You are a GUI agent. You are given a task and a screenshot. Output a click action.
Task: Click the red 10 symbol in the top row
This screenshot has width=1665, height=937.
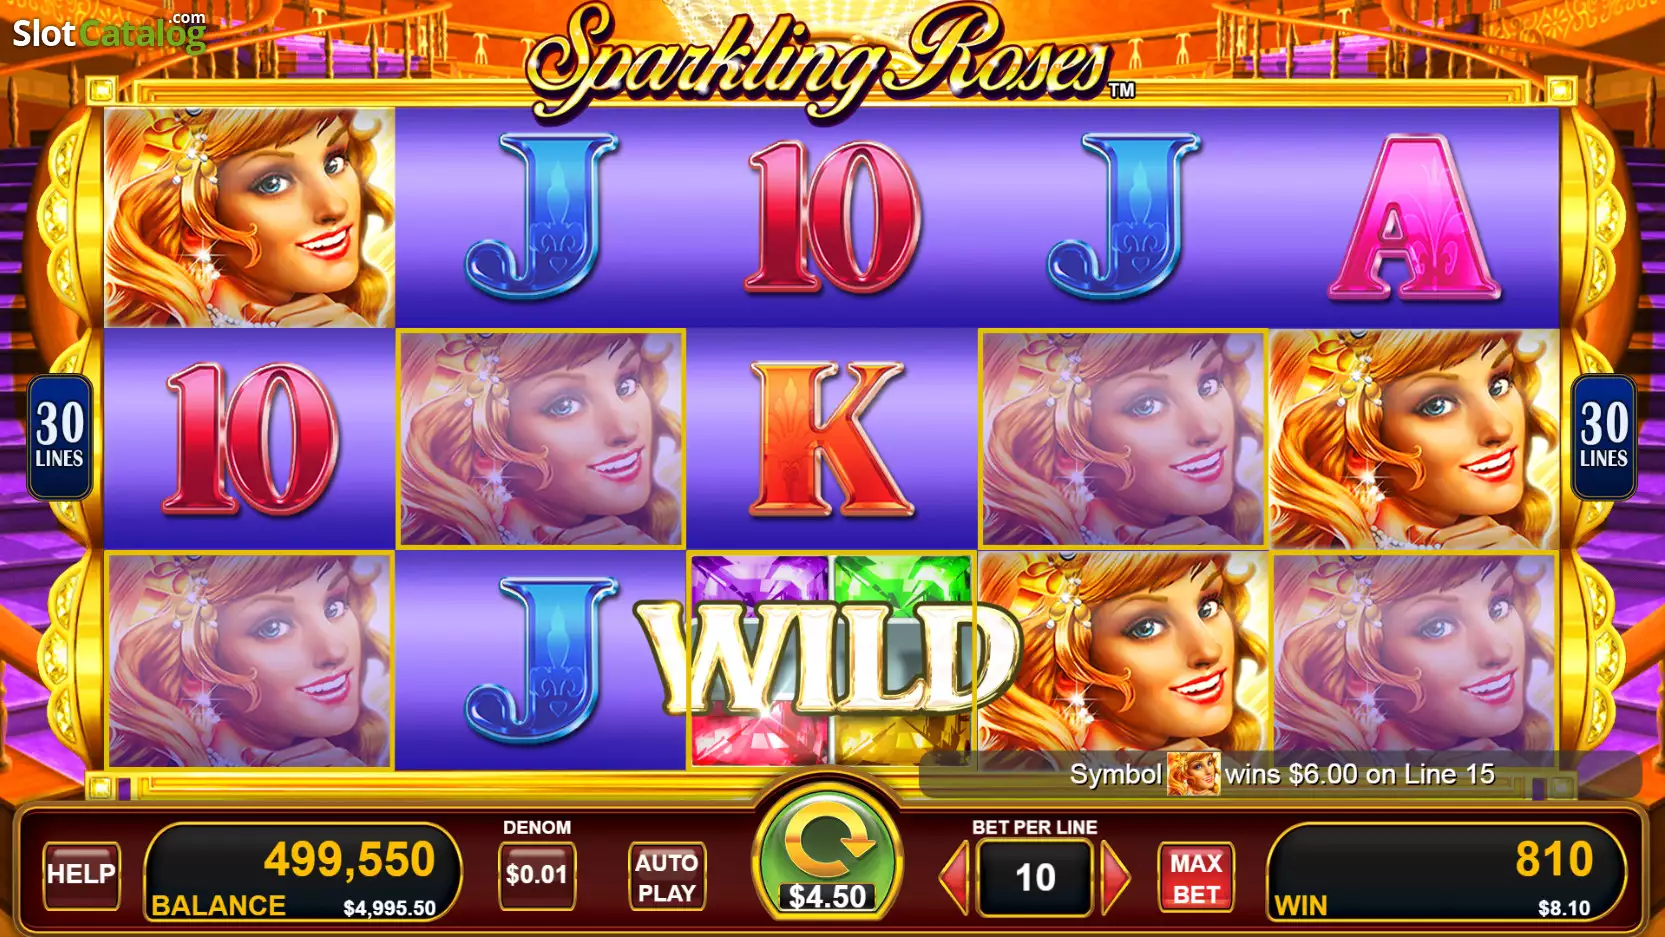pos(832,217)
